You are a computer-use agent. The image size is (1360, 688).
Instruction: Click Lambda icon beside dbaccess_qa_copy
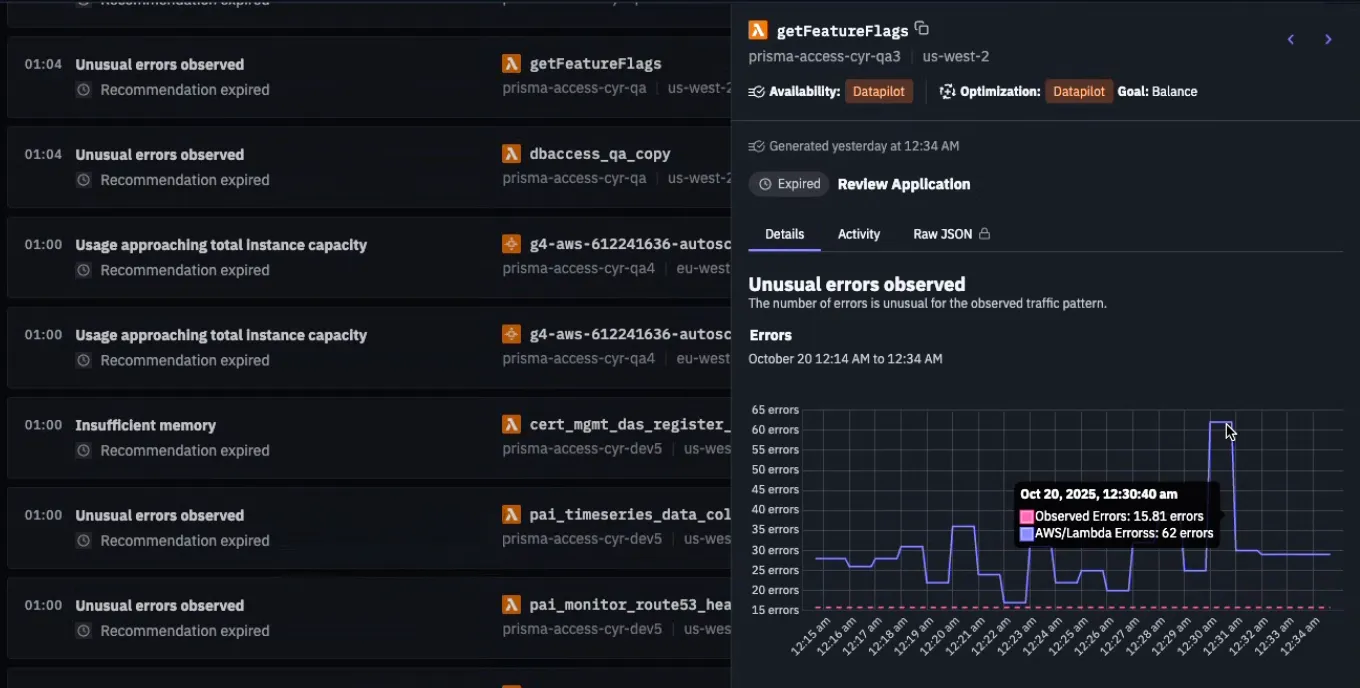511,153
